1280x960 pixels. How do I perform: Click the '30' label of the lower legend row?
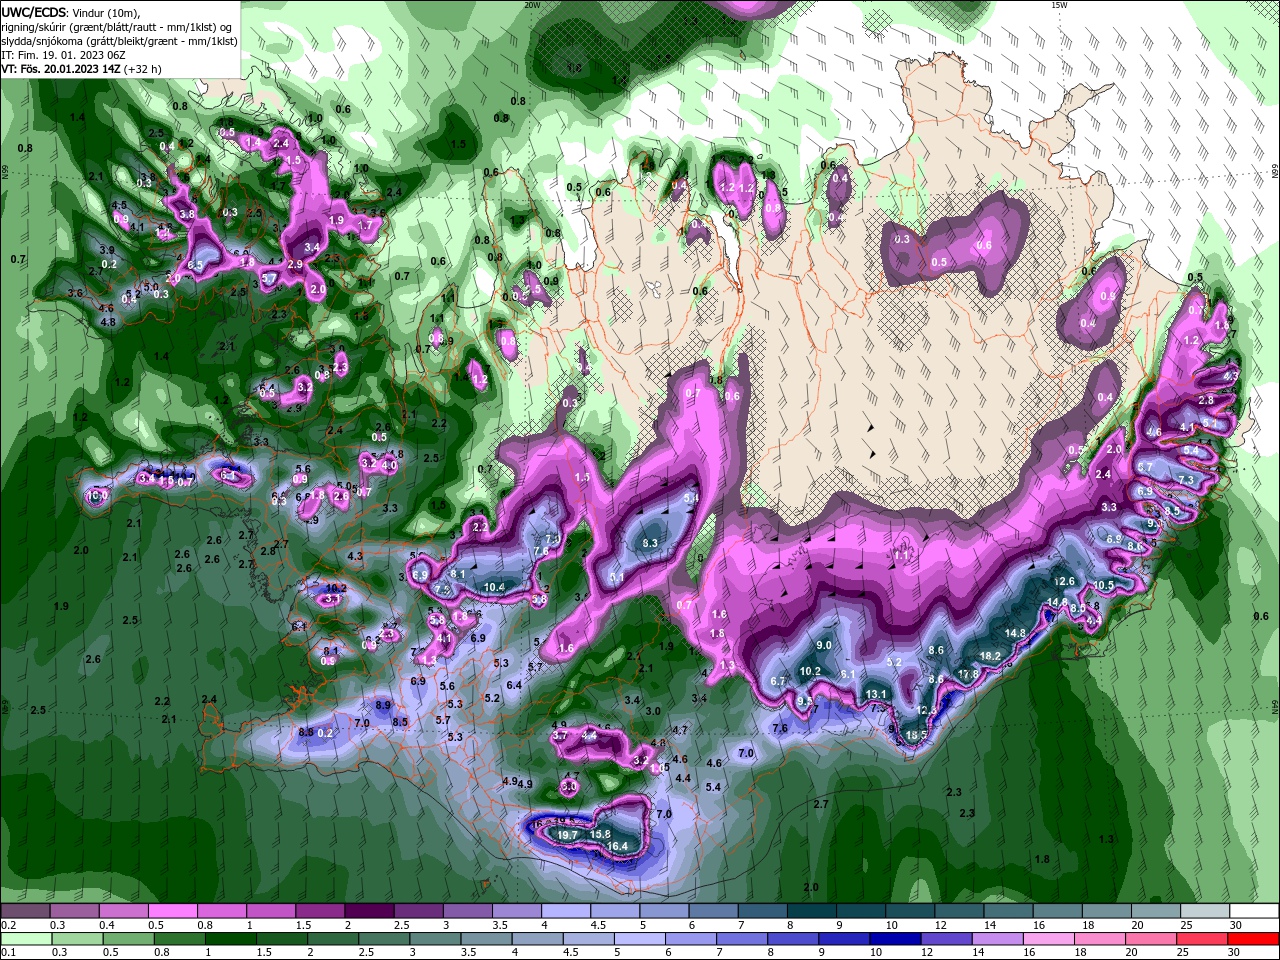[1236, 953]
